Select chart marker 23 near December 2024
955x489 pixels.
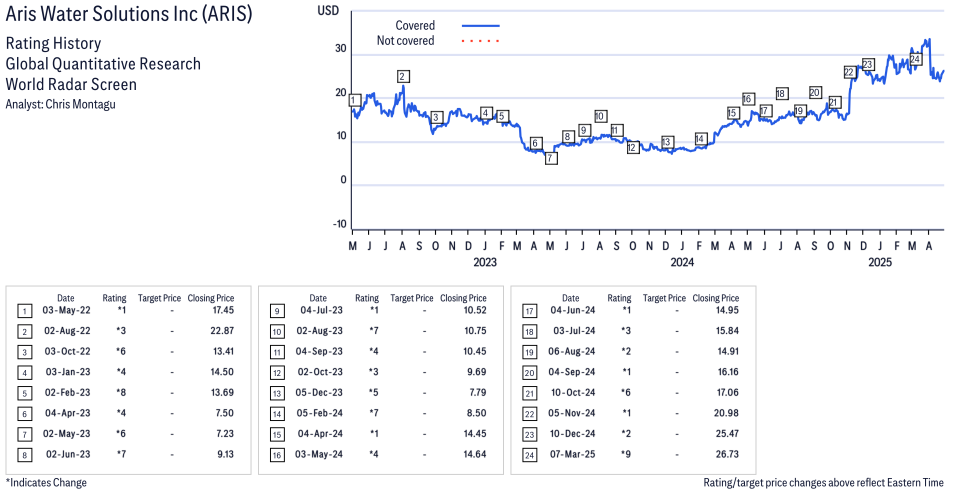868,65
